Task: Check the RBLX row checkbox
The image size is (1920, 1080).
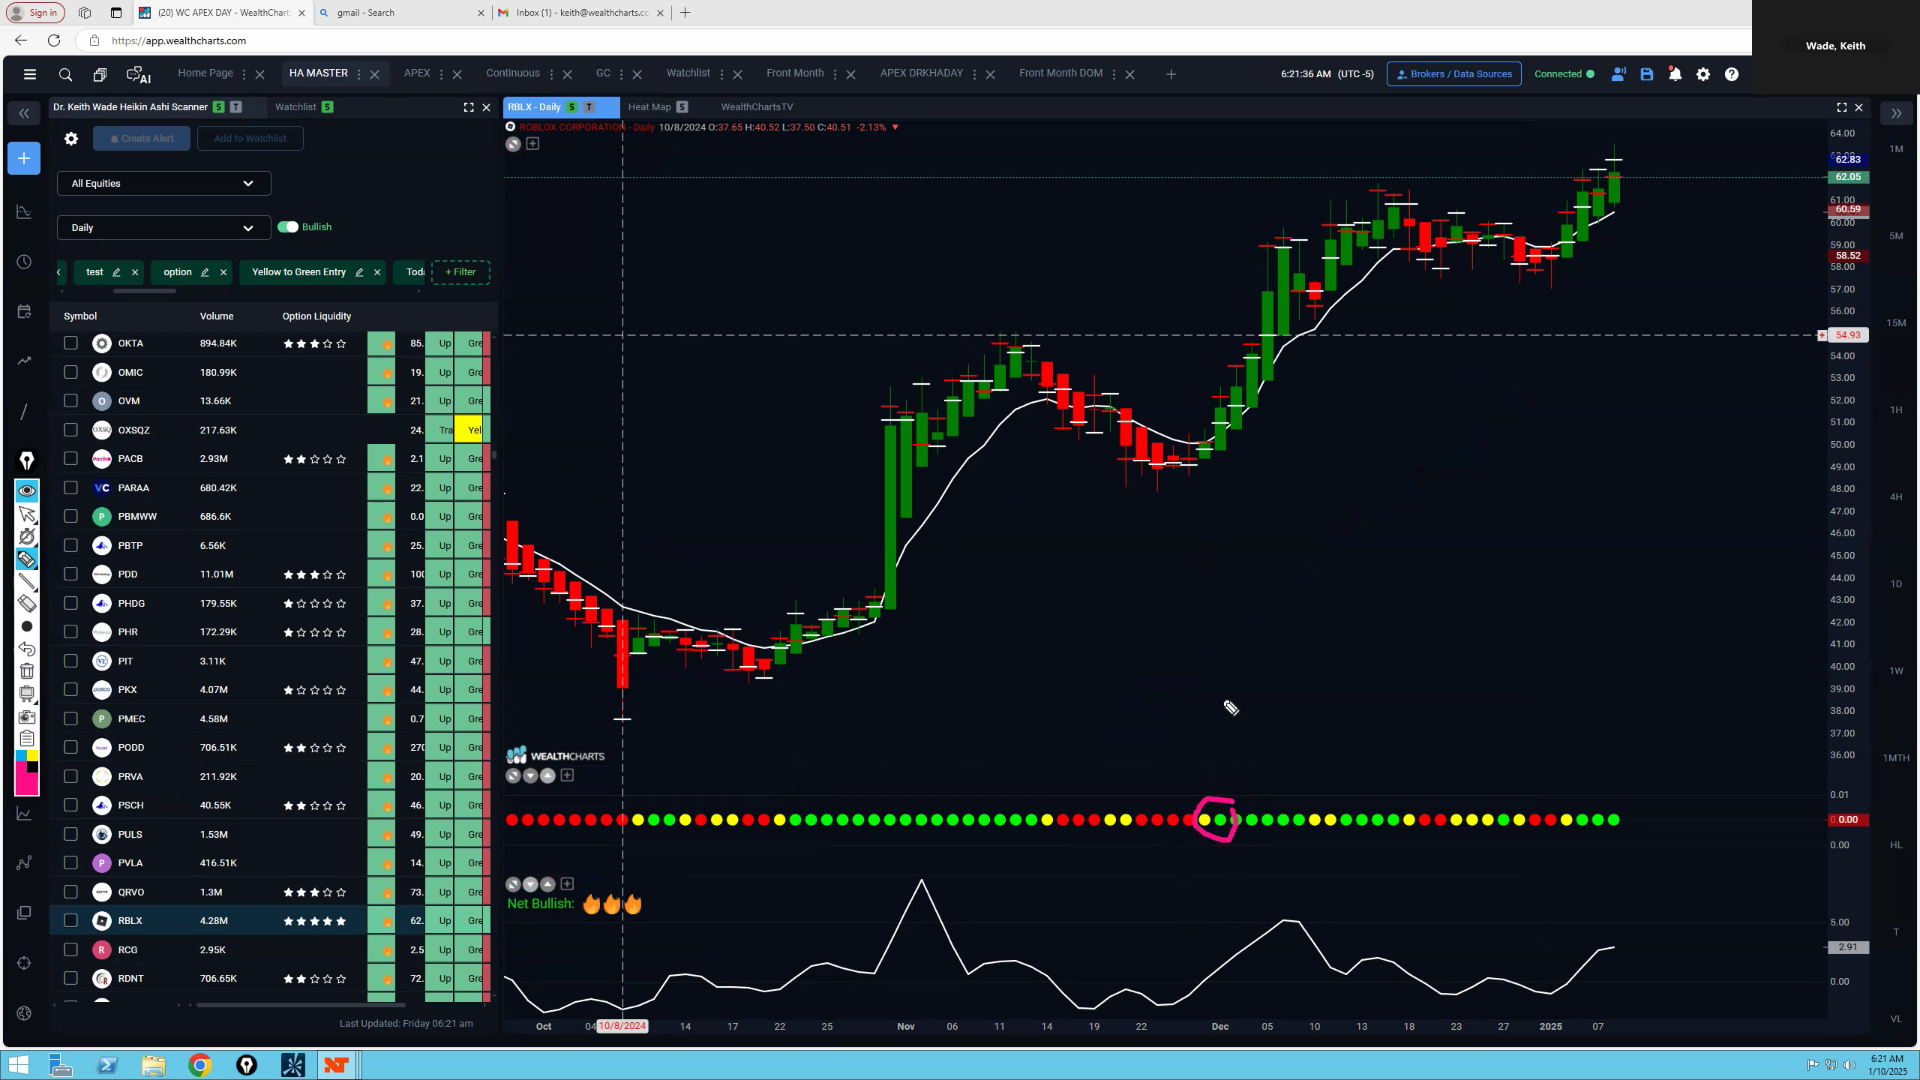Action: point(70,921)
